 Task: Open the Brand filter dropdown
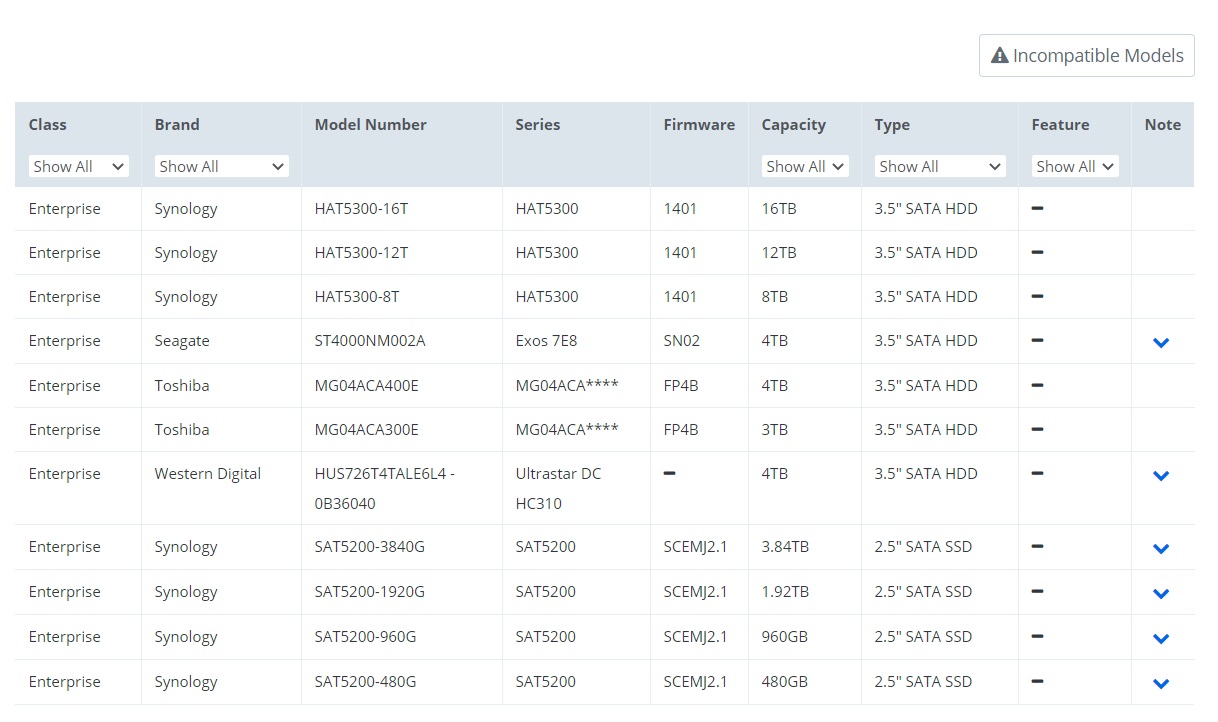point(221,166)
